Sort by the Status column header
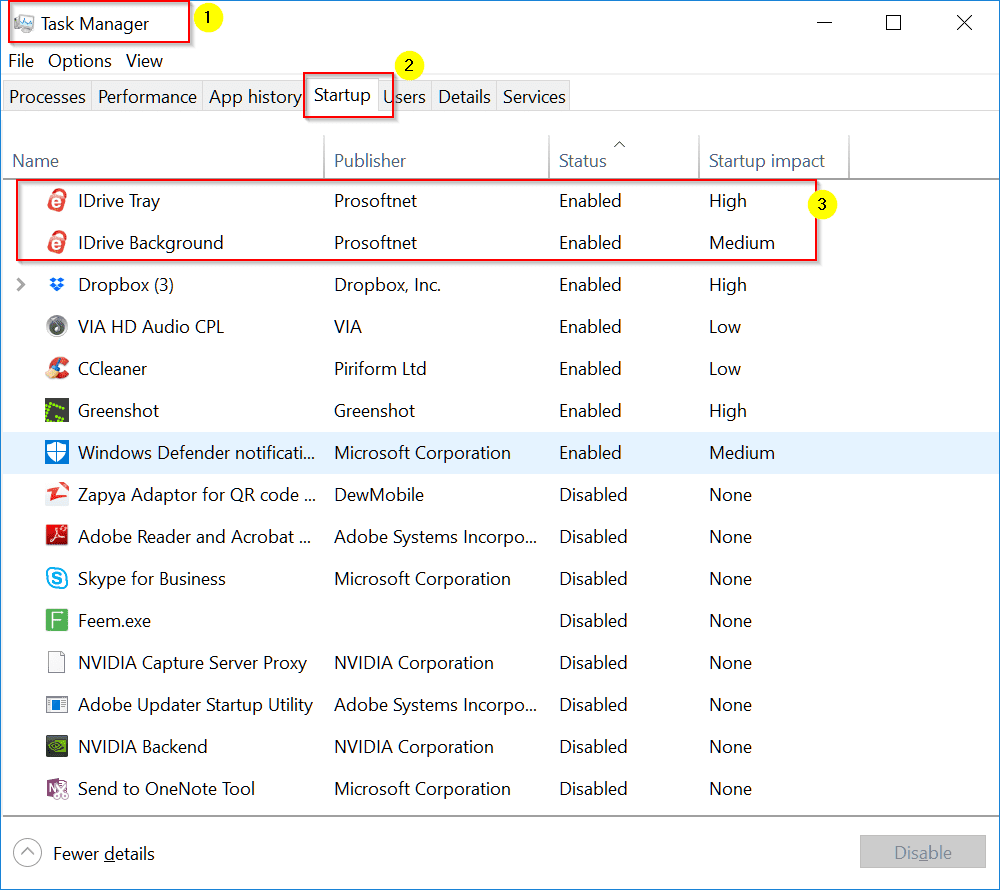Viewport: 1000px width, 890px height. 583,161
